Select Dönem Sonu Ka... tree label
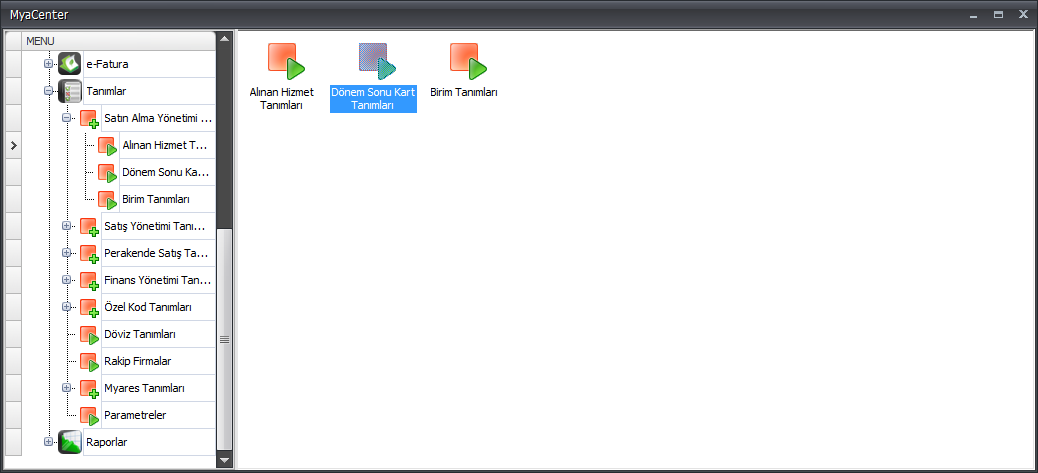This screenshot has width=1038, height=473. click(165, 173)
